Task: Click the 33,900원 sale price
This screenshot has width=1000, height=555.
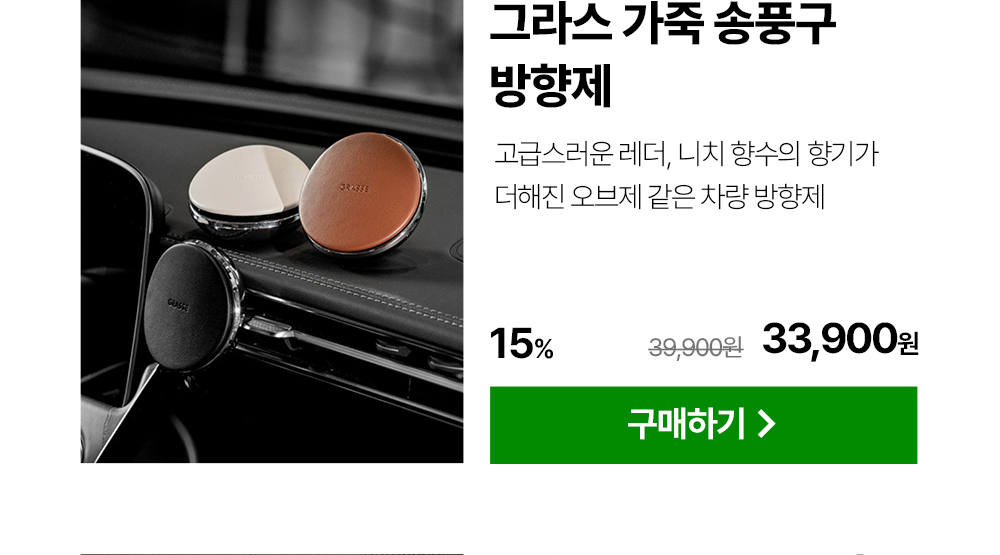Action: (840, 339)
